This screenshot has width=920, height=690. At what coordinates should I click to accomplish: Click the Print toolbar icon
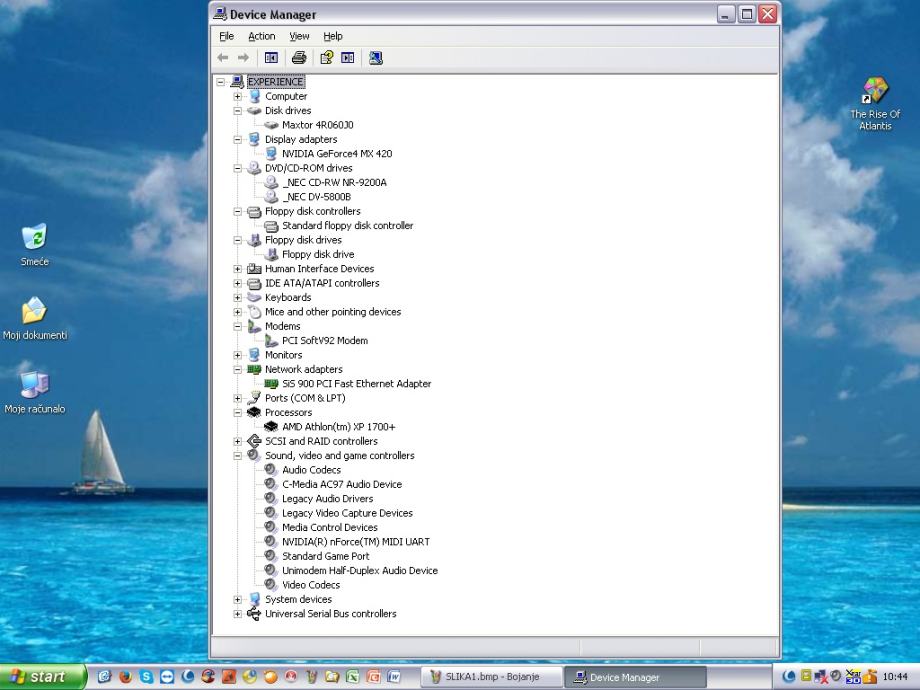pyautogui.click(x=298, y=58)
